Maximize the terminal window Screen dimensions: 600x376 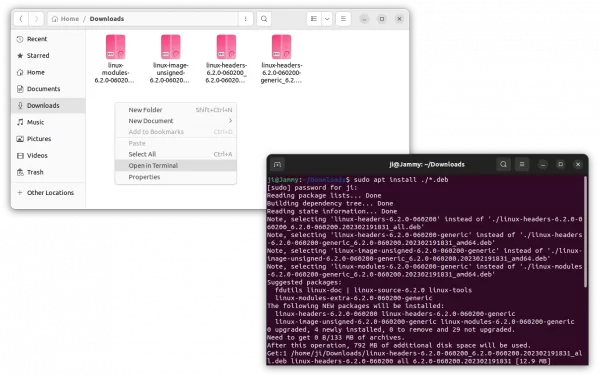pyautogui.click(x=560, y=164)
